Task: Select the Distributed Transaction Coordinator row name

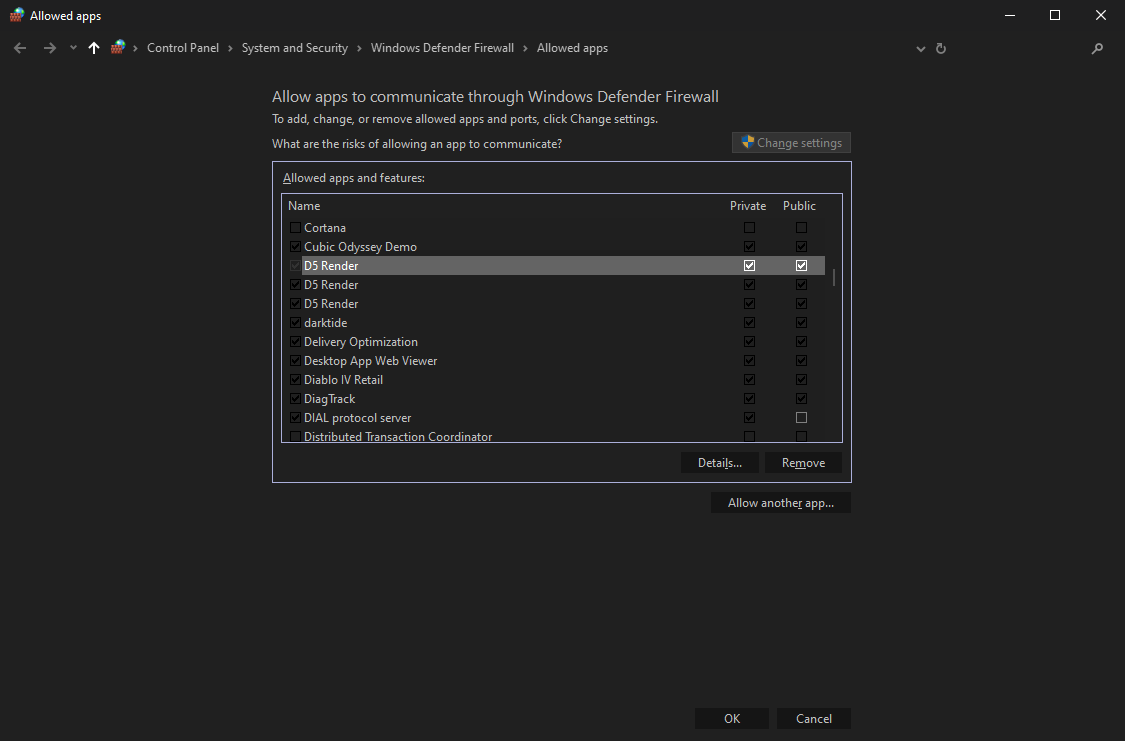Action: pyautogui.click(x=398, y=436)
